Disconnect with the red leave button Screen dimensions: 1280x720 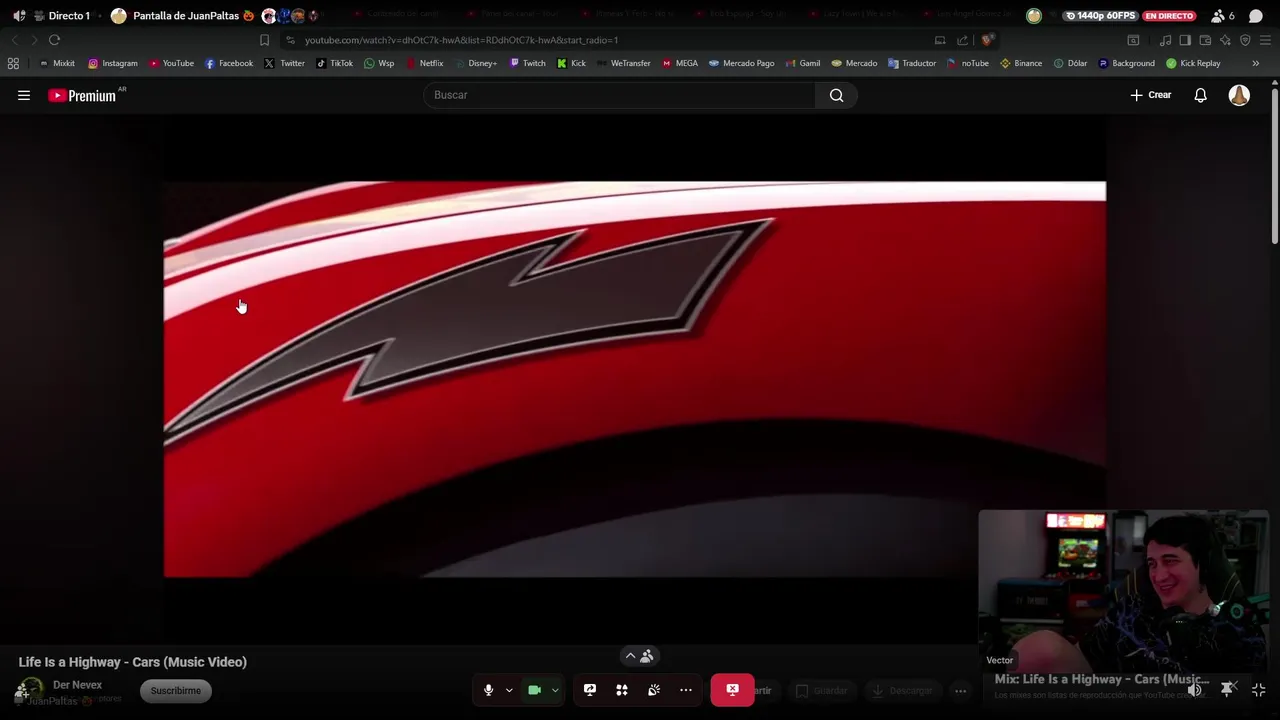[732, 690]
